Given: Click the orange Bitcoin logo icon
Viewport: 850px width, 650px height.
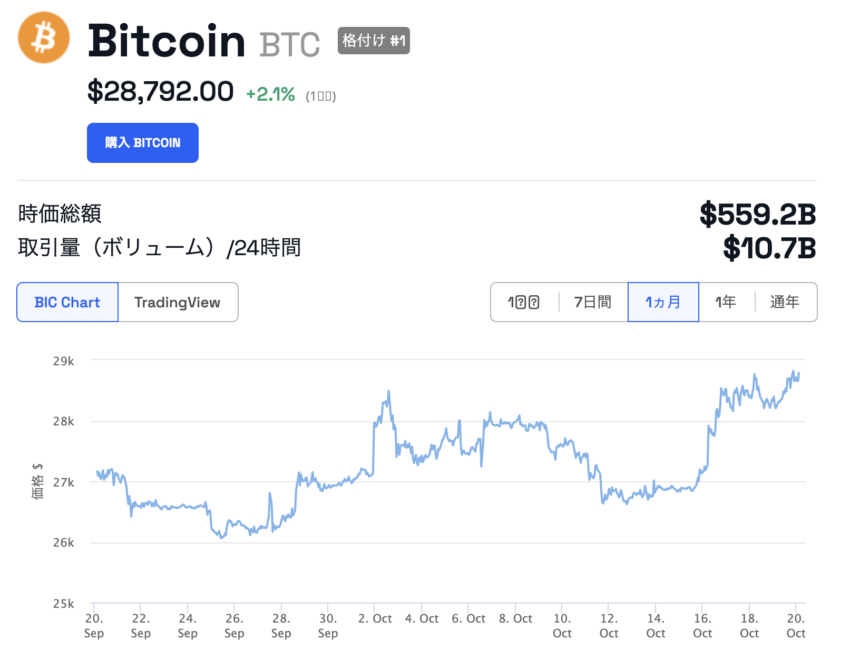Looking at the screenshot, I should click(x=43, y=38).
